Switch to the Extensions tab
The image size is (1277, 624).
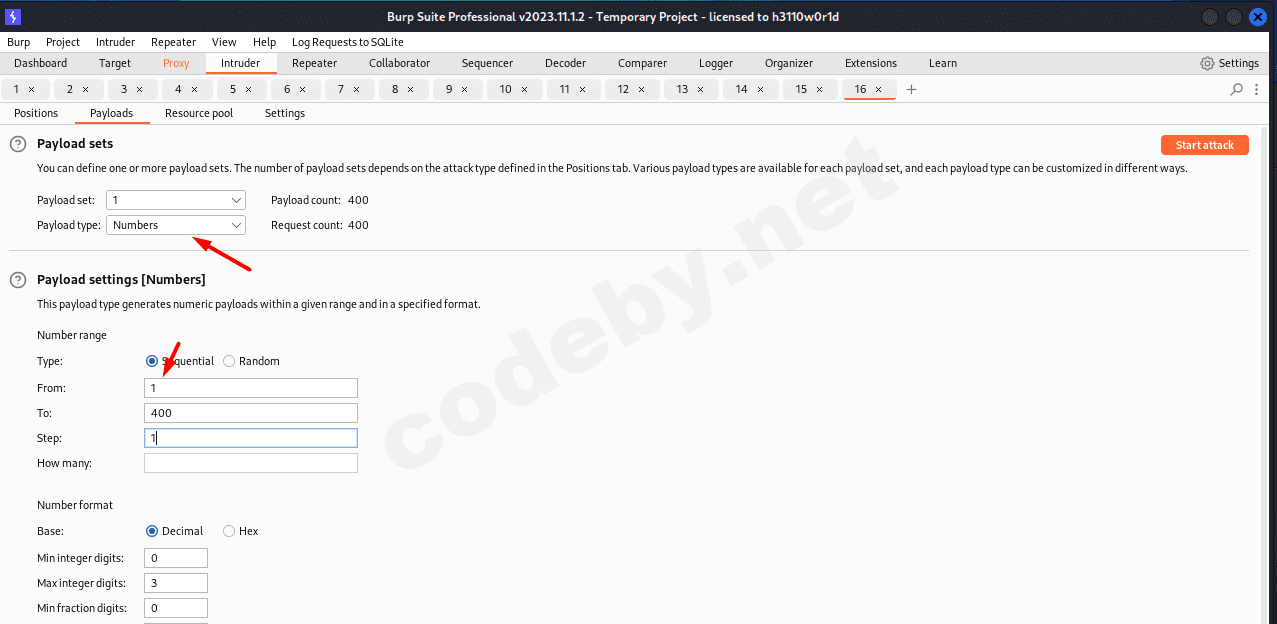point(871,63)
